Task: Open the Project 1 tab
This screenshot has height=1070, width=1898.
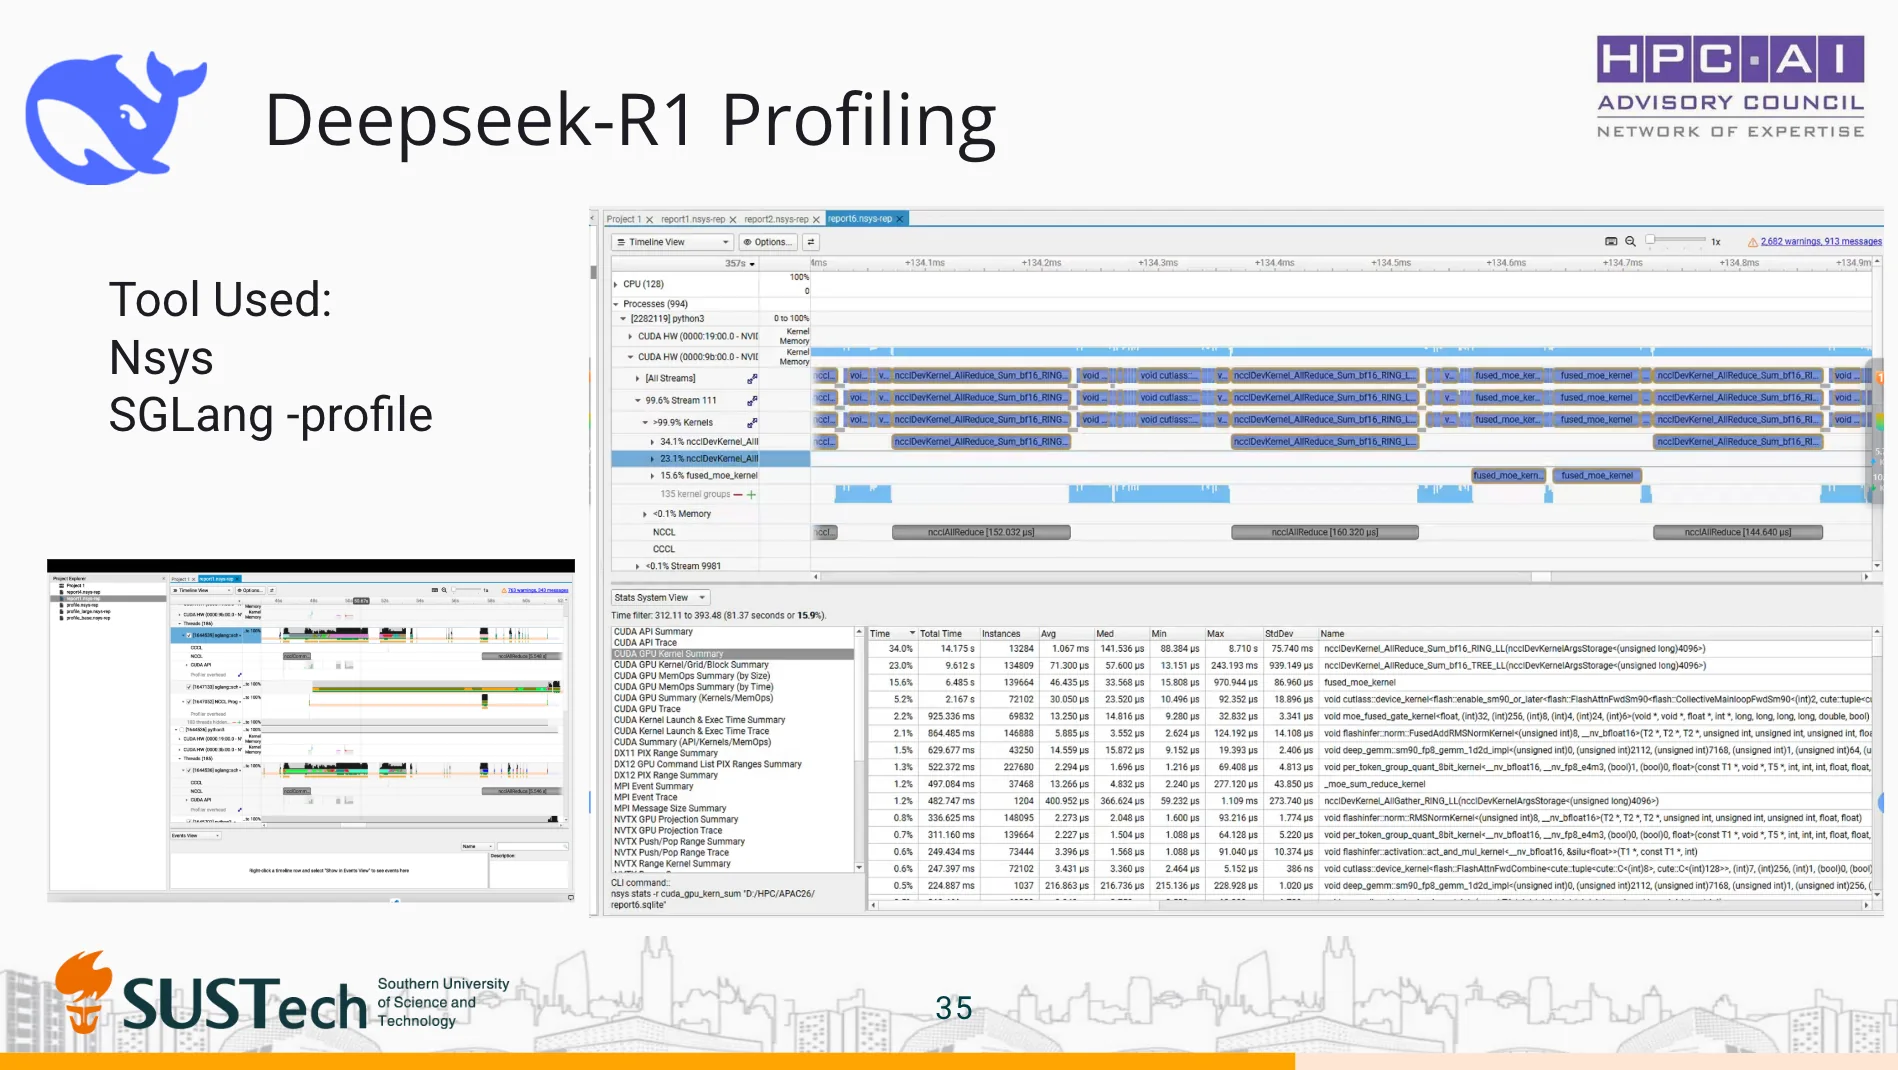Action: pos(623,220)
